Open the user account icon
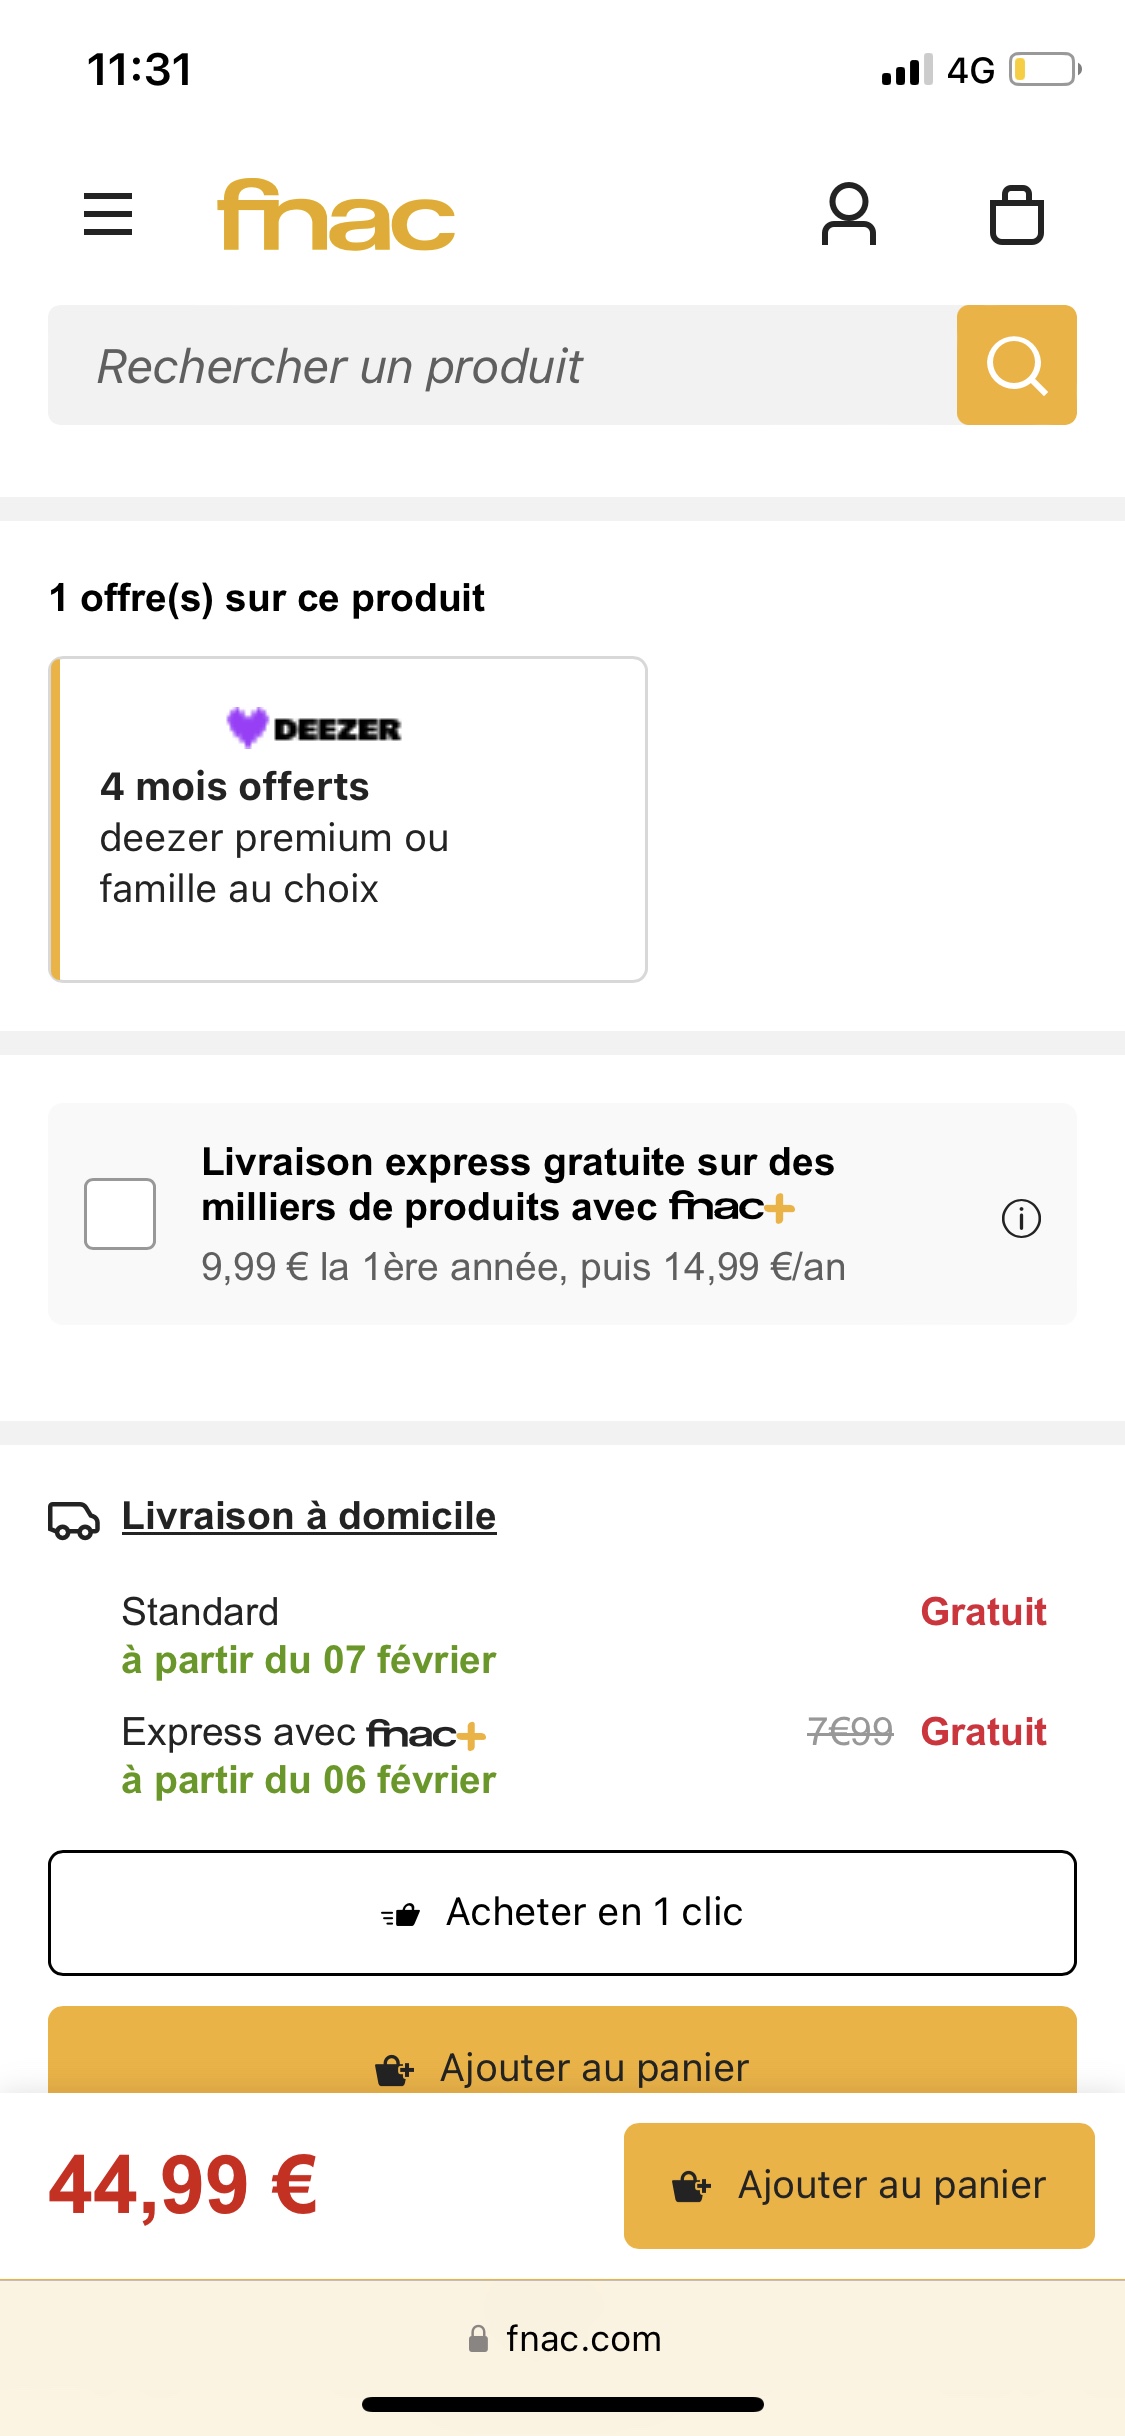 848,214
